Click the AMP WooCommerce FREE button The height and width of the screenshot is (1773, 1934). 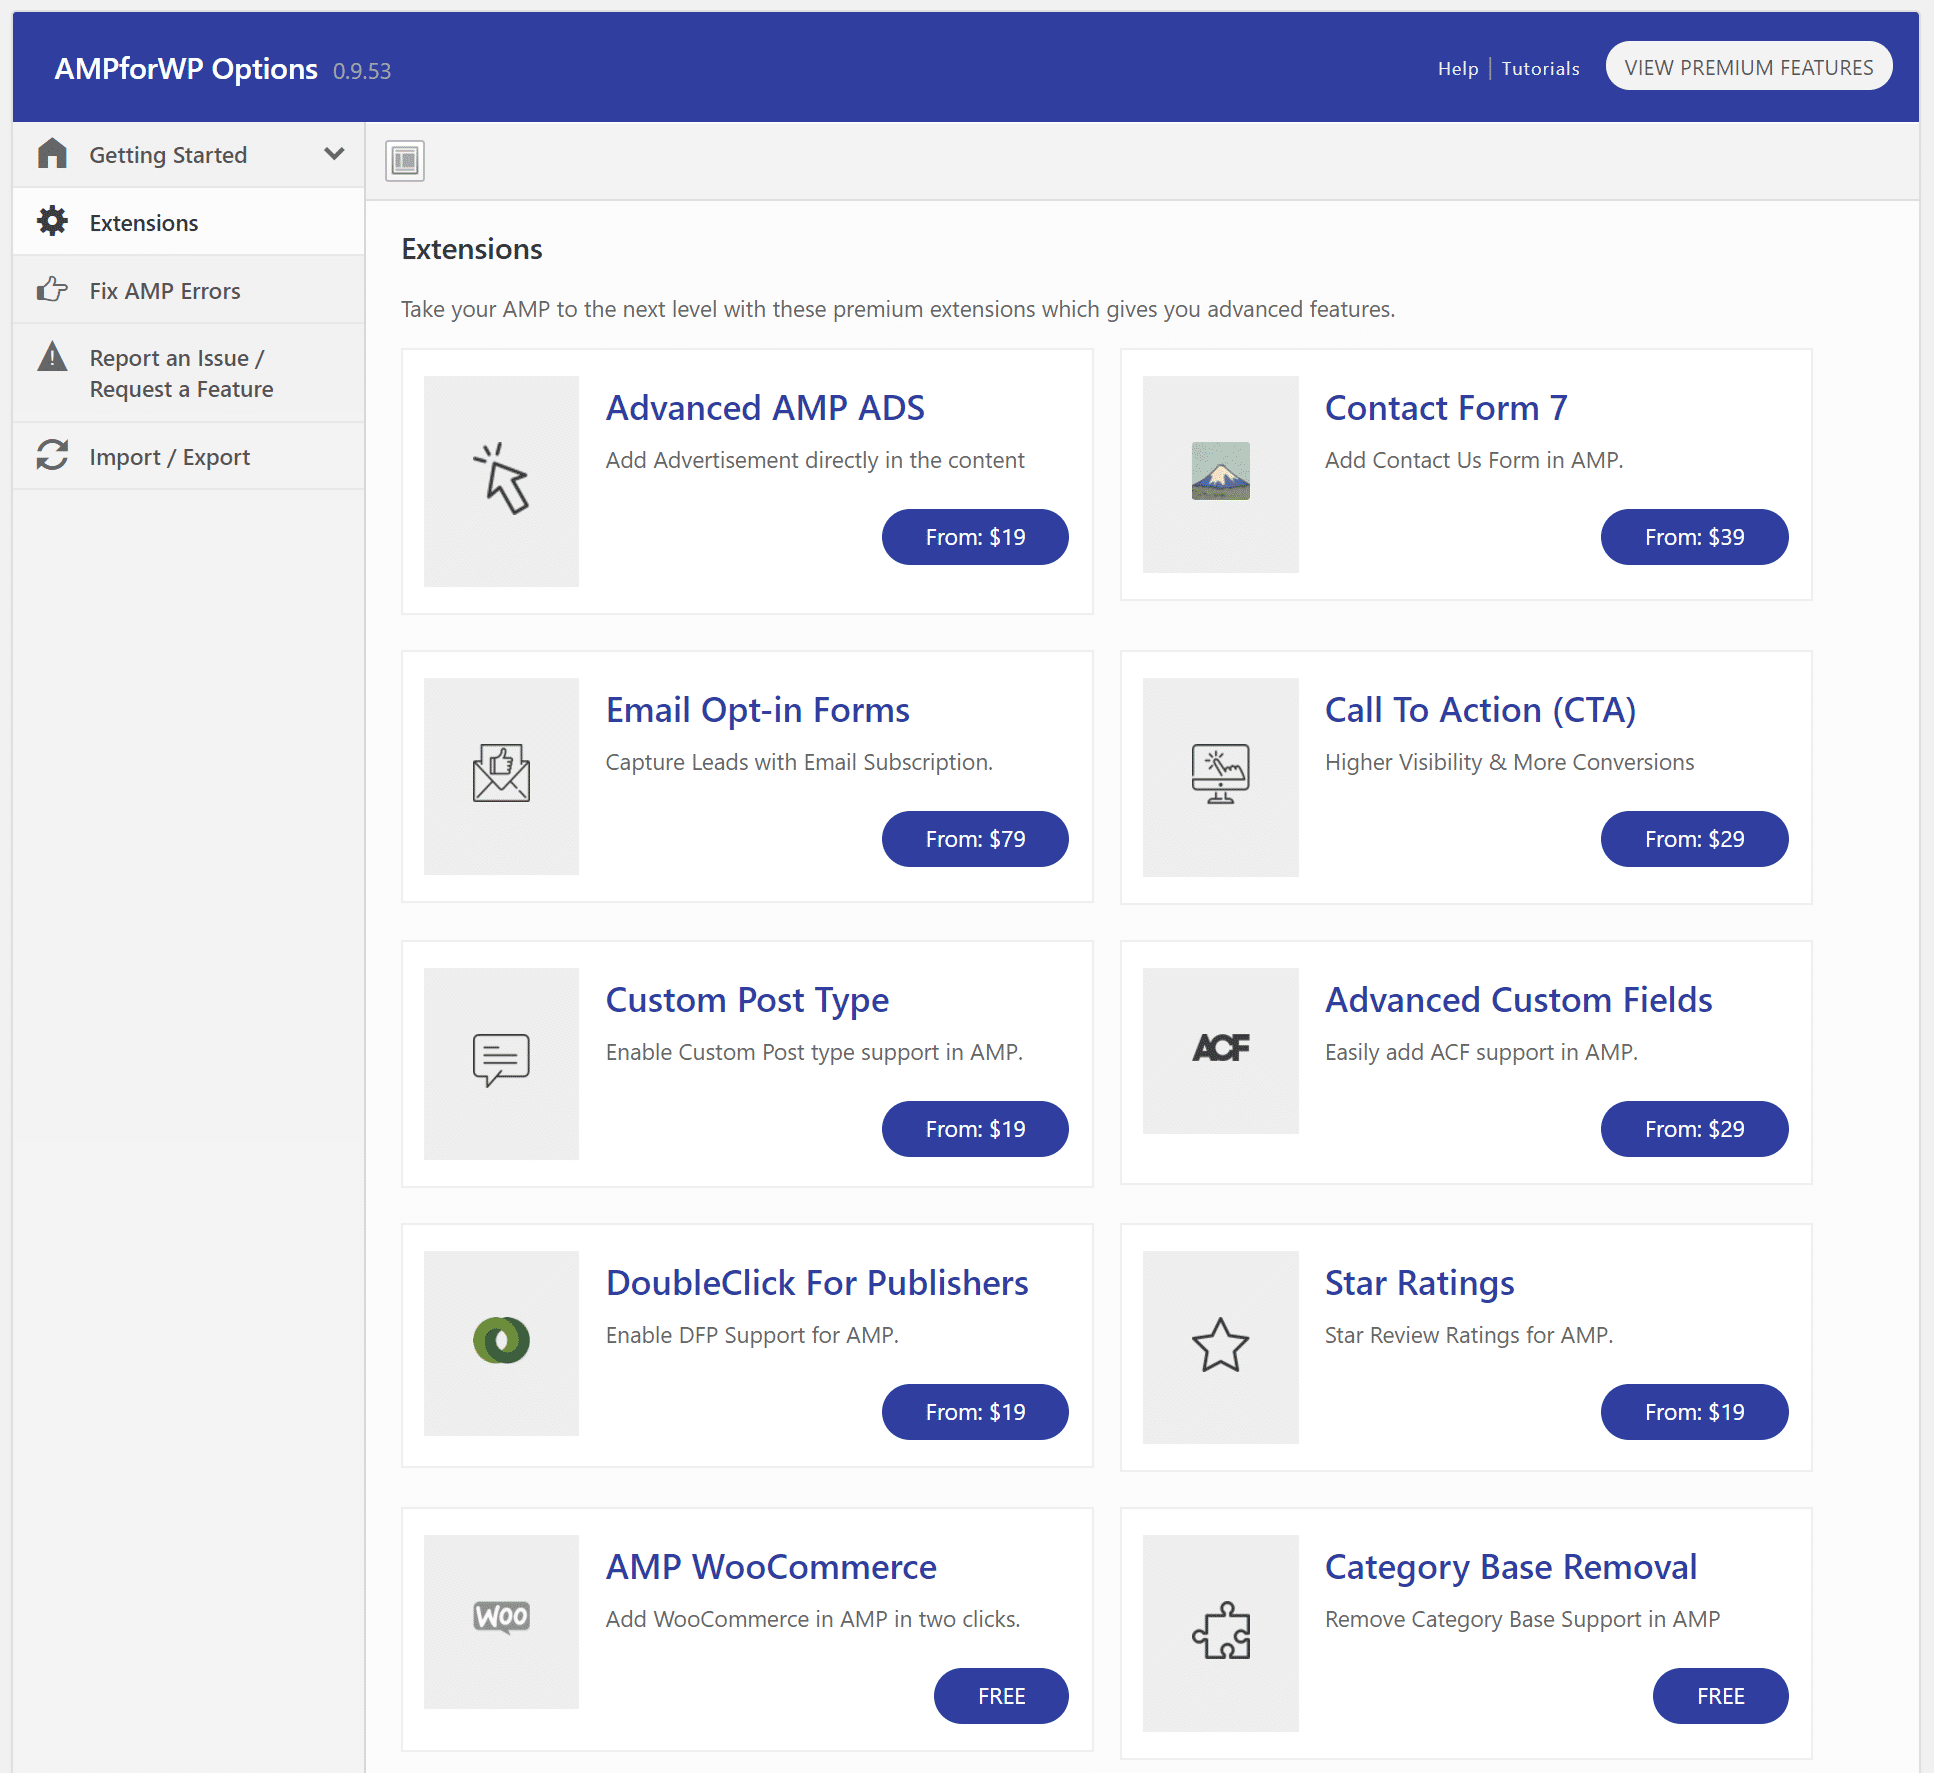tap(1004, 1695)
